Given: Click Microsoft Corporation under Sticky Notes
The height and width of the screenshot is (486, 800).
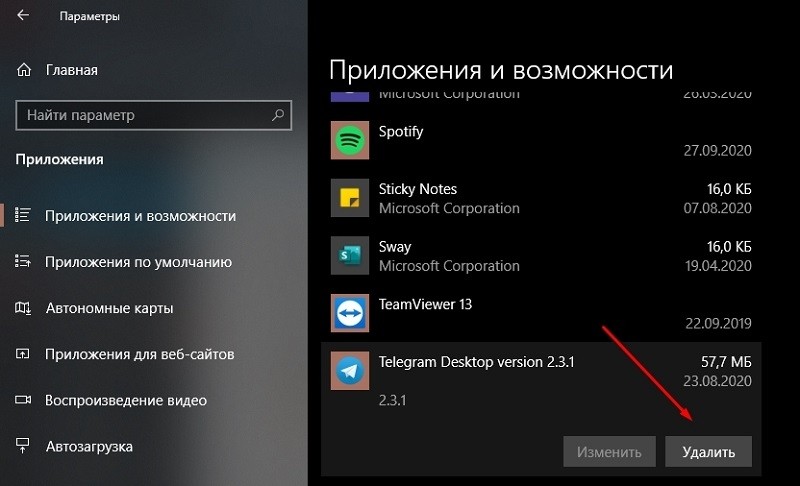Looking at the screenshot, I should point(449,208).
